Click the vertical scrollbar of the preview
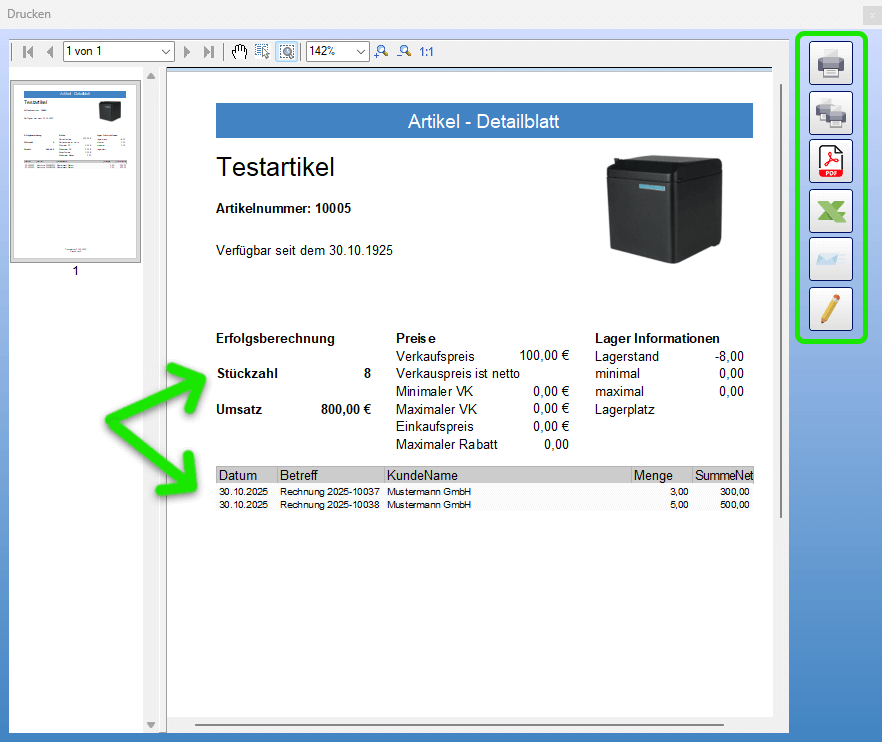 point(780,300)
